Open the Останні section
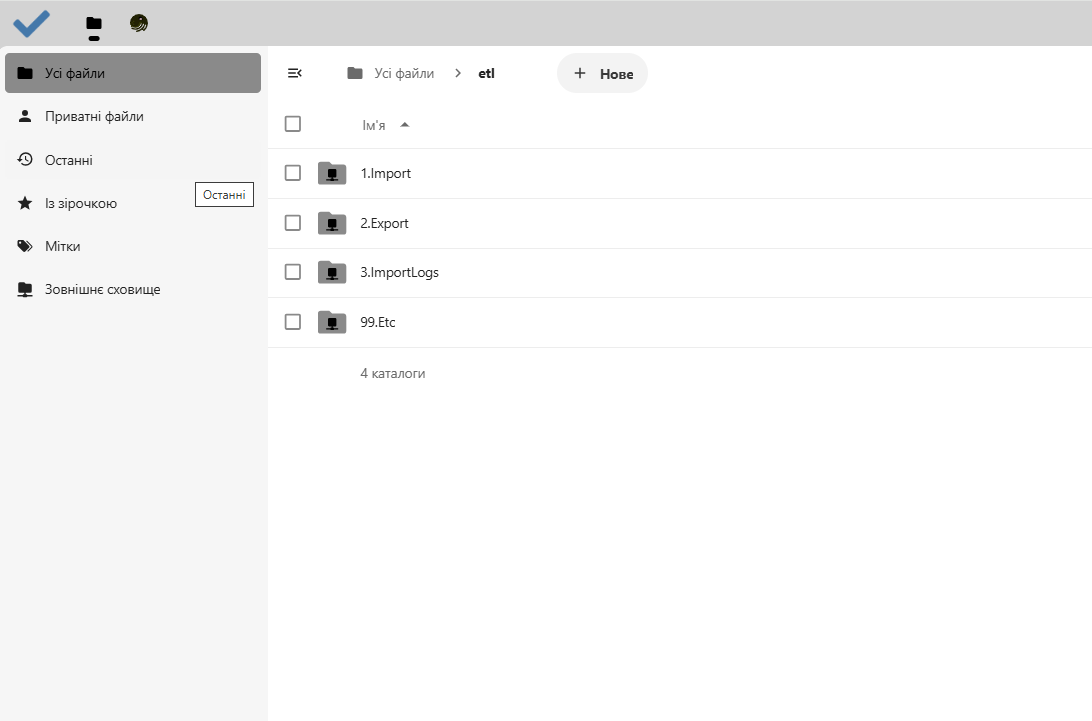1092x721 pixels. [x=70, y=159]
